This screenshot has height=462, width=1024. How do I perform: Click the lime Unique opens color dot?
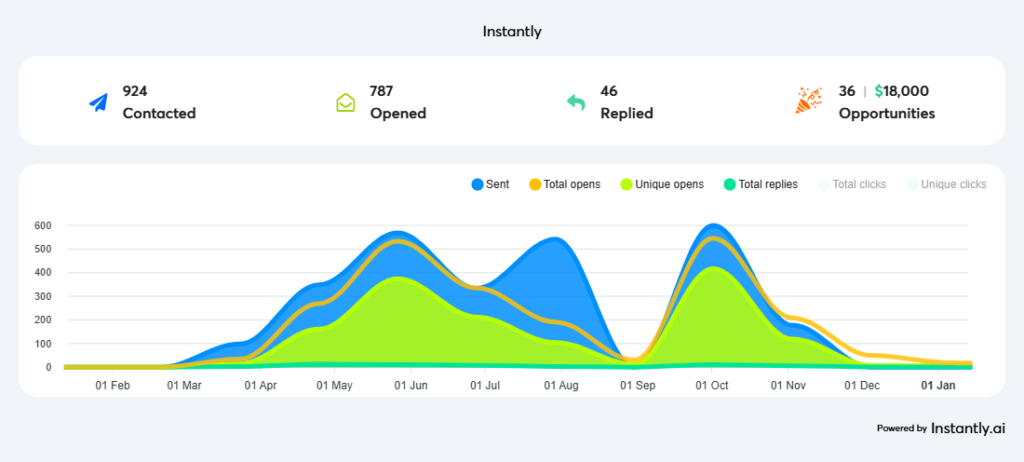click(x=626, y=184)
